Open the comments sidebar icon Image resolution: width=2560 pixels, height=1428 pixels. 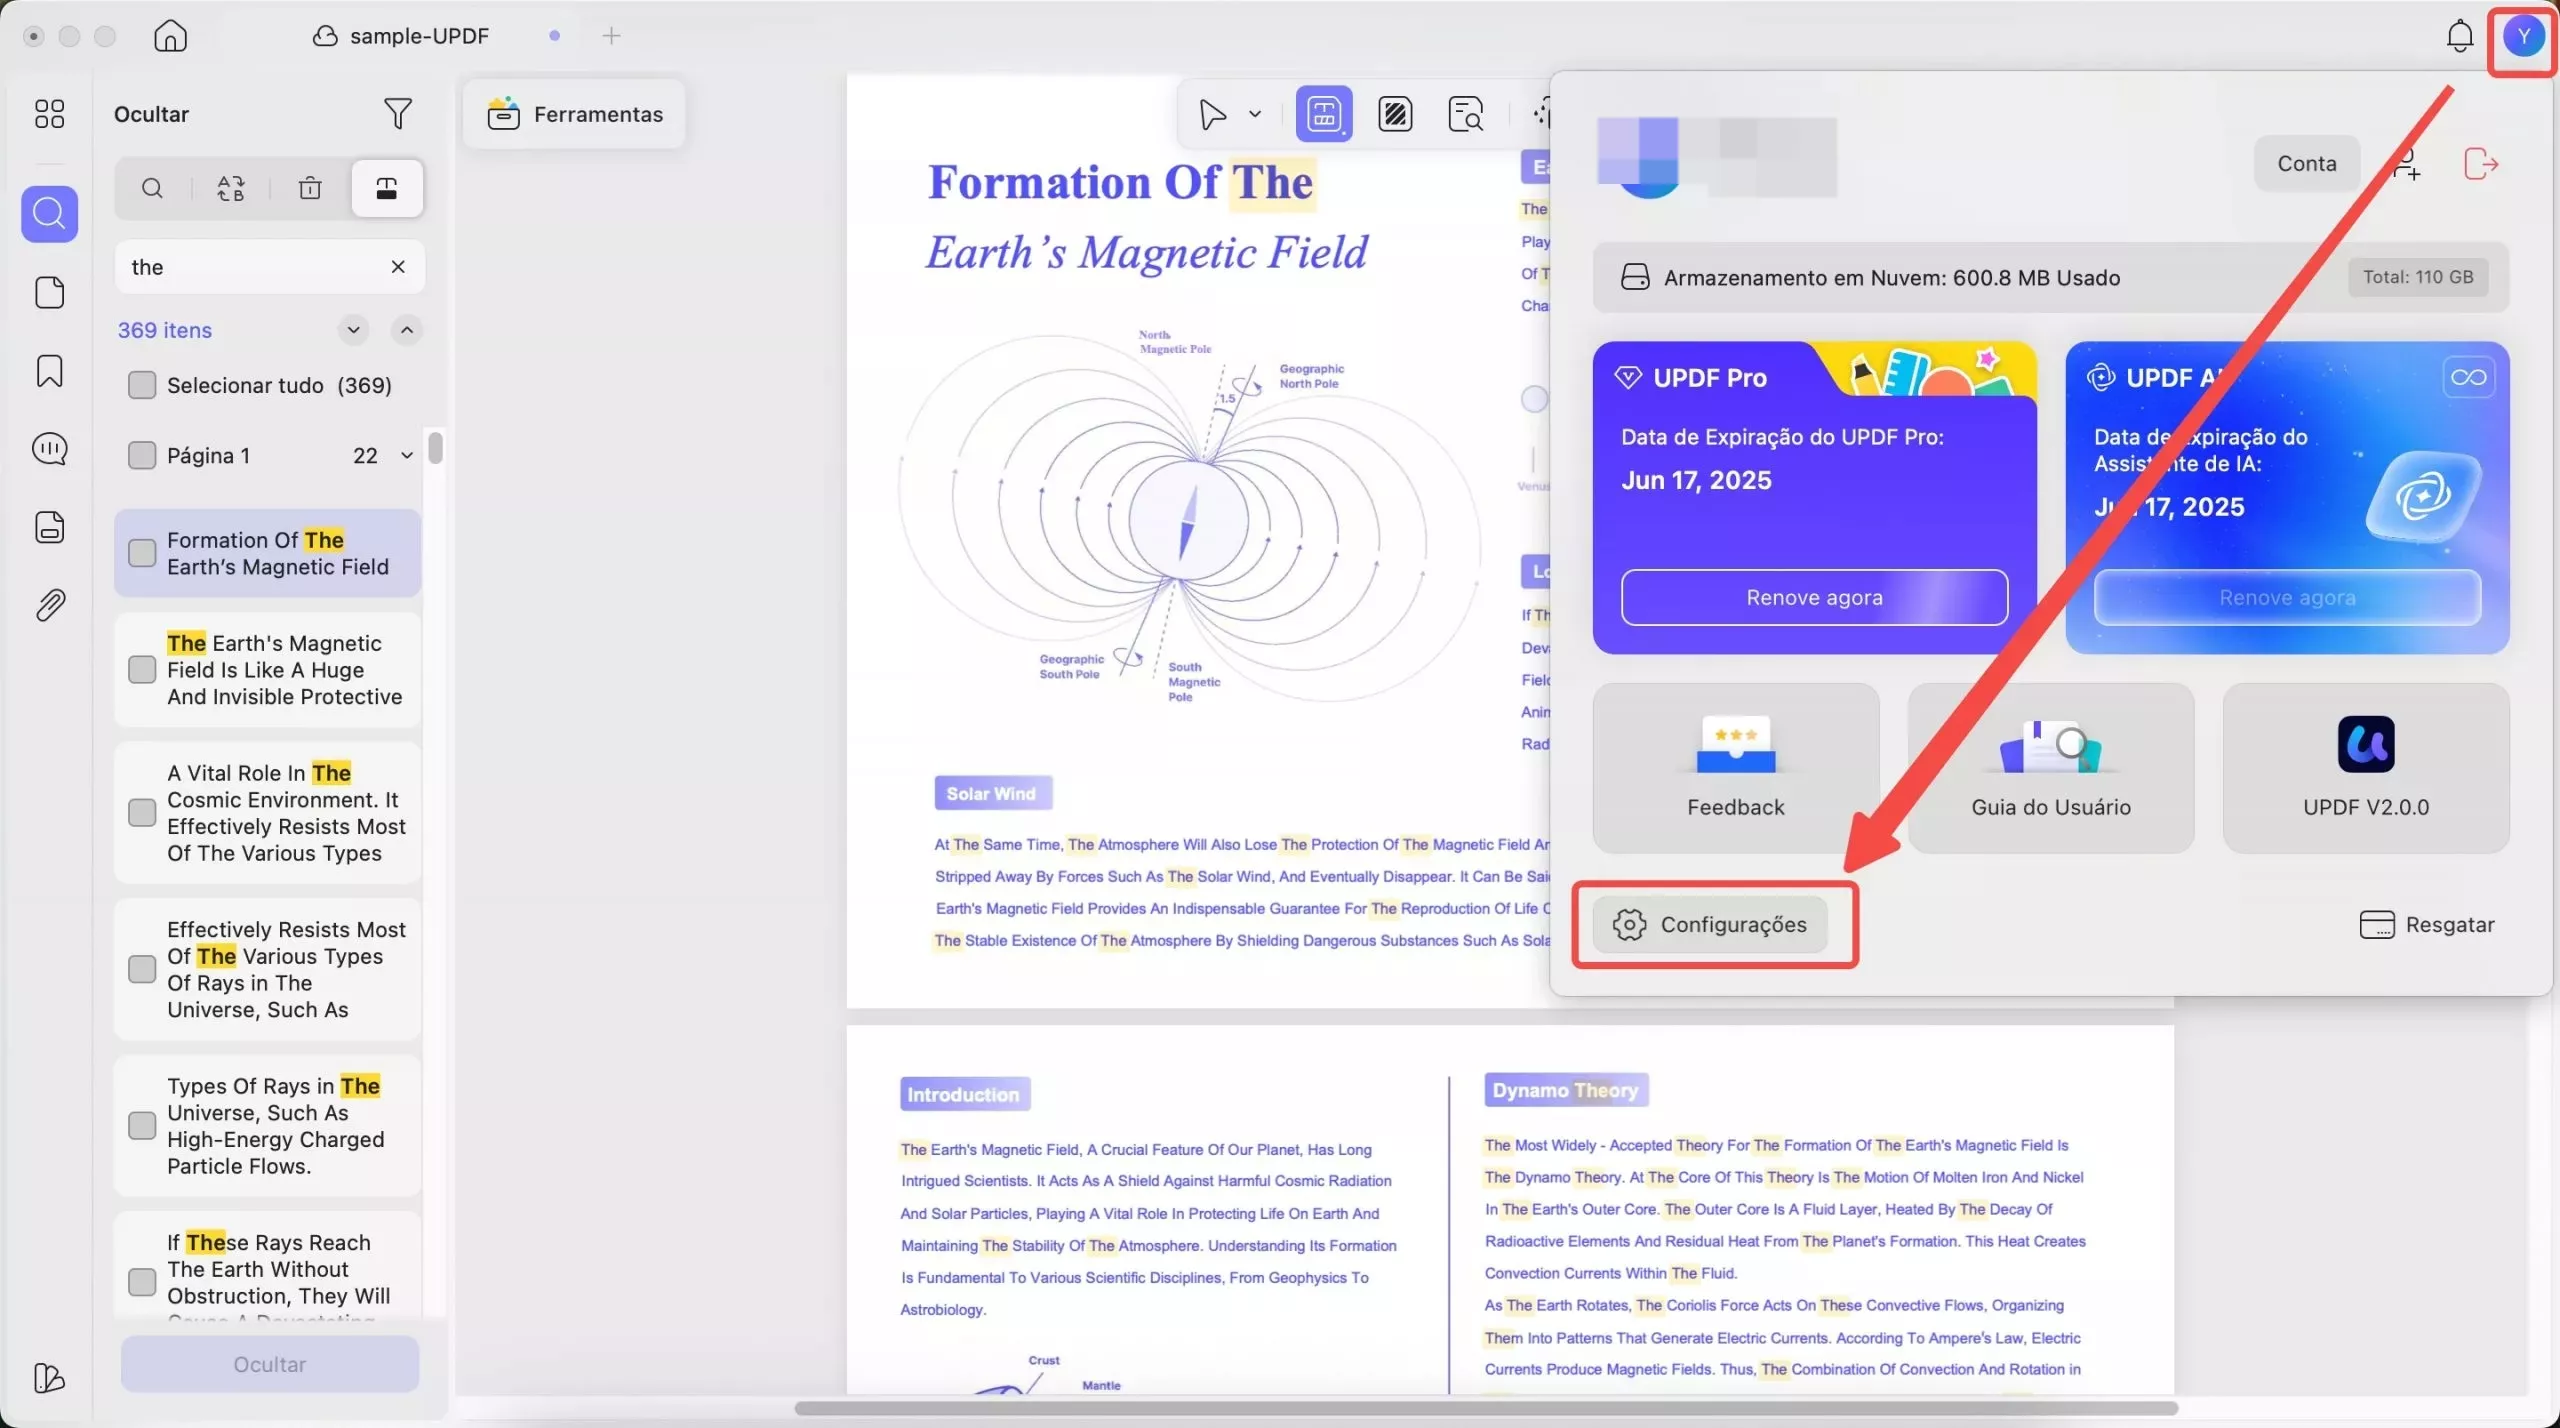coord(49,449)
